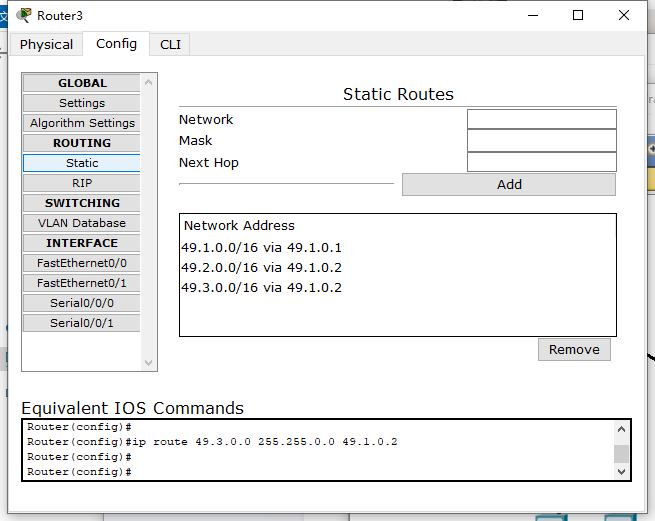The width and height of the screenshot is (655, 521).
Task: Click IOS commands scroll up arrow
Action: tap(621, 429)
